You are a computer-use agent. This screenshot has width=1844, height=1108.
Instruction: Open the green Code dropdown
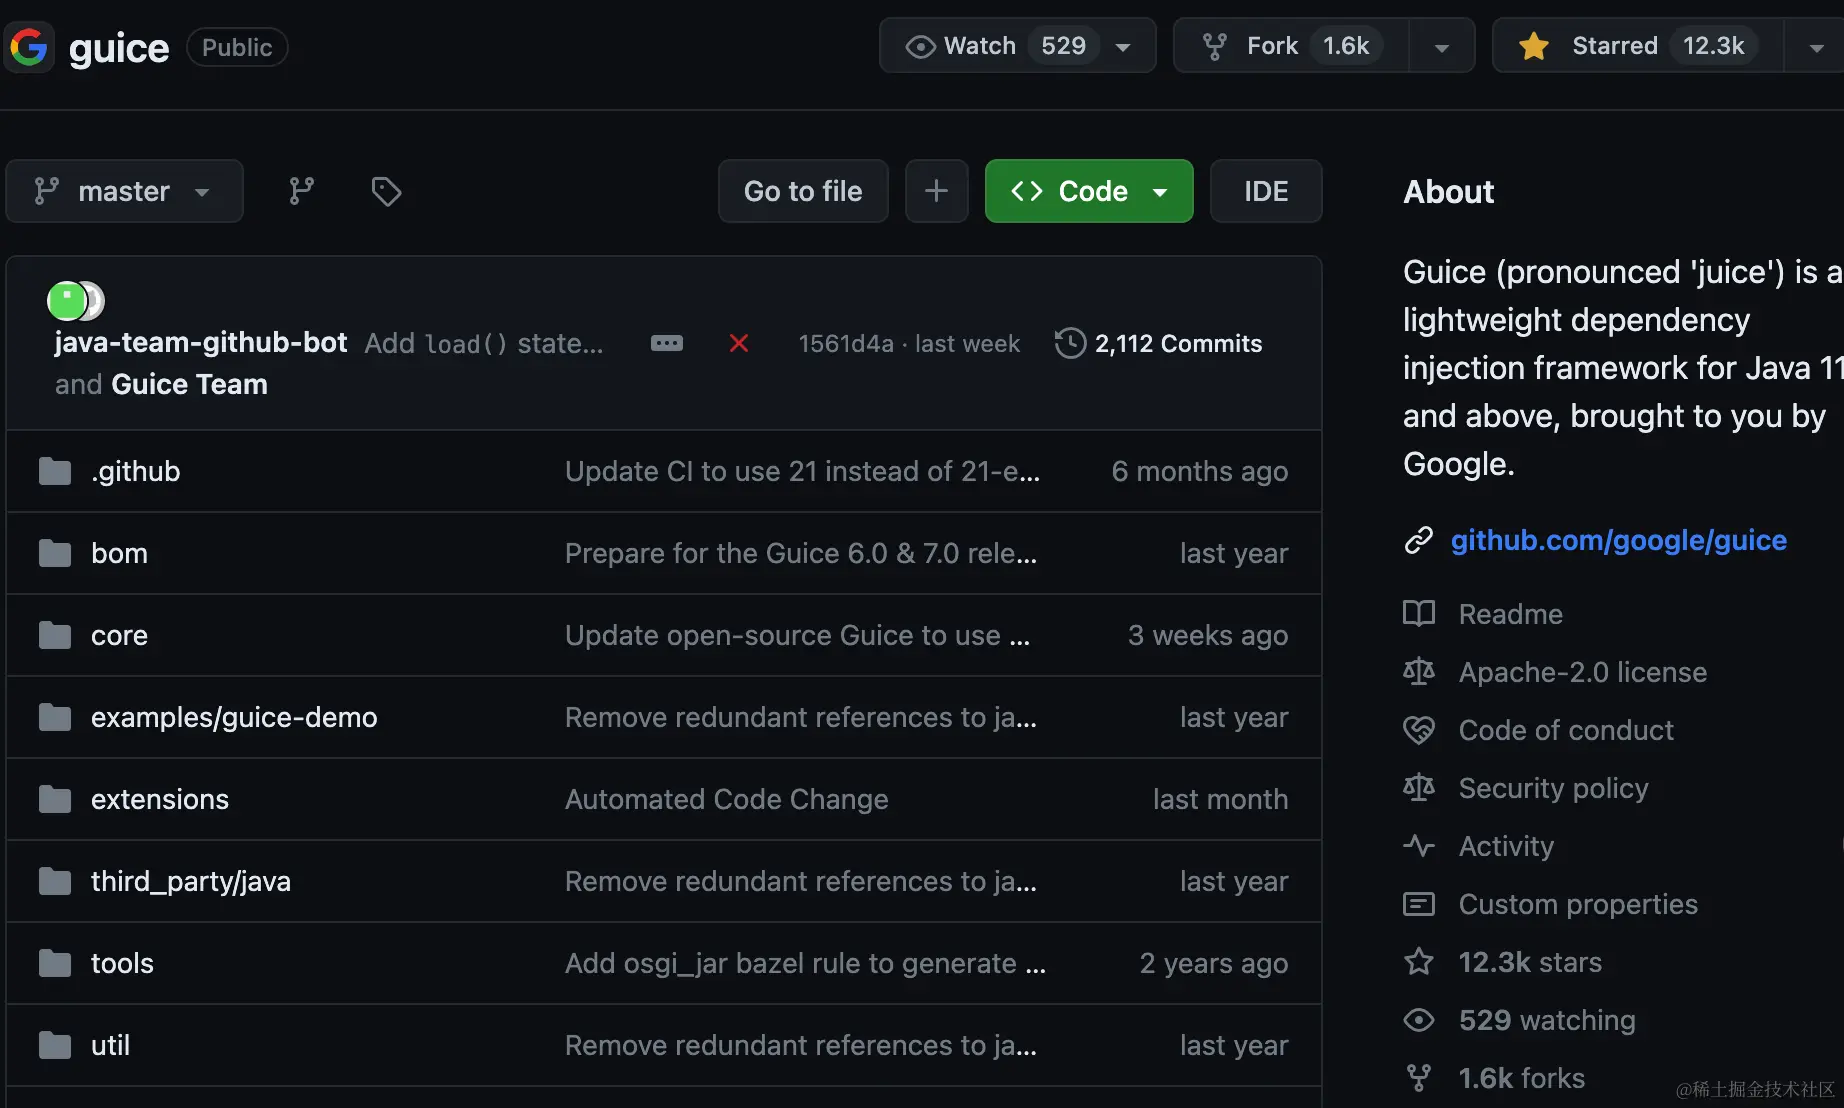click(1088, 191)
